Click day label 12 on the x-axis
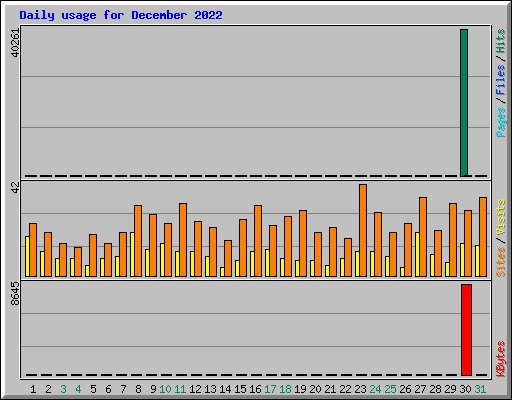Viewport: 512px width, 400px height. 195,389
